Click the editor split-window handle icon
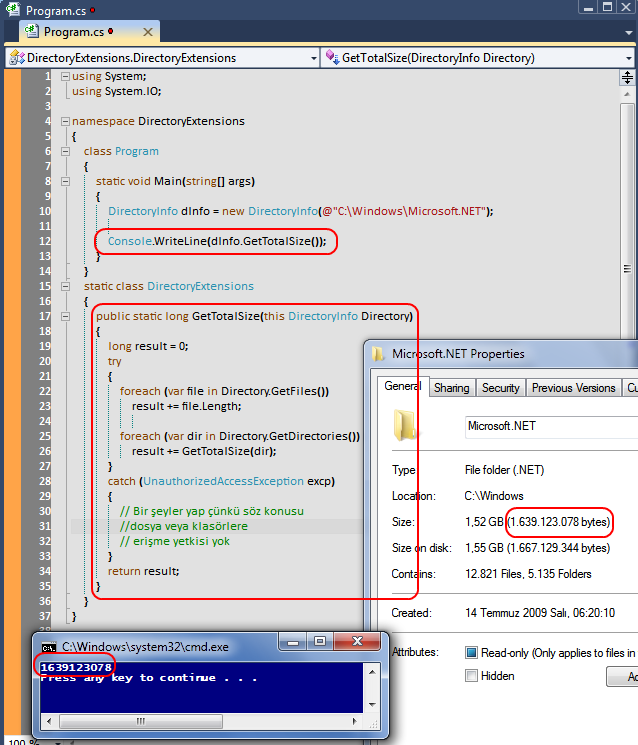Viewport: 638px width, 745px height. [628, 76]
